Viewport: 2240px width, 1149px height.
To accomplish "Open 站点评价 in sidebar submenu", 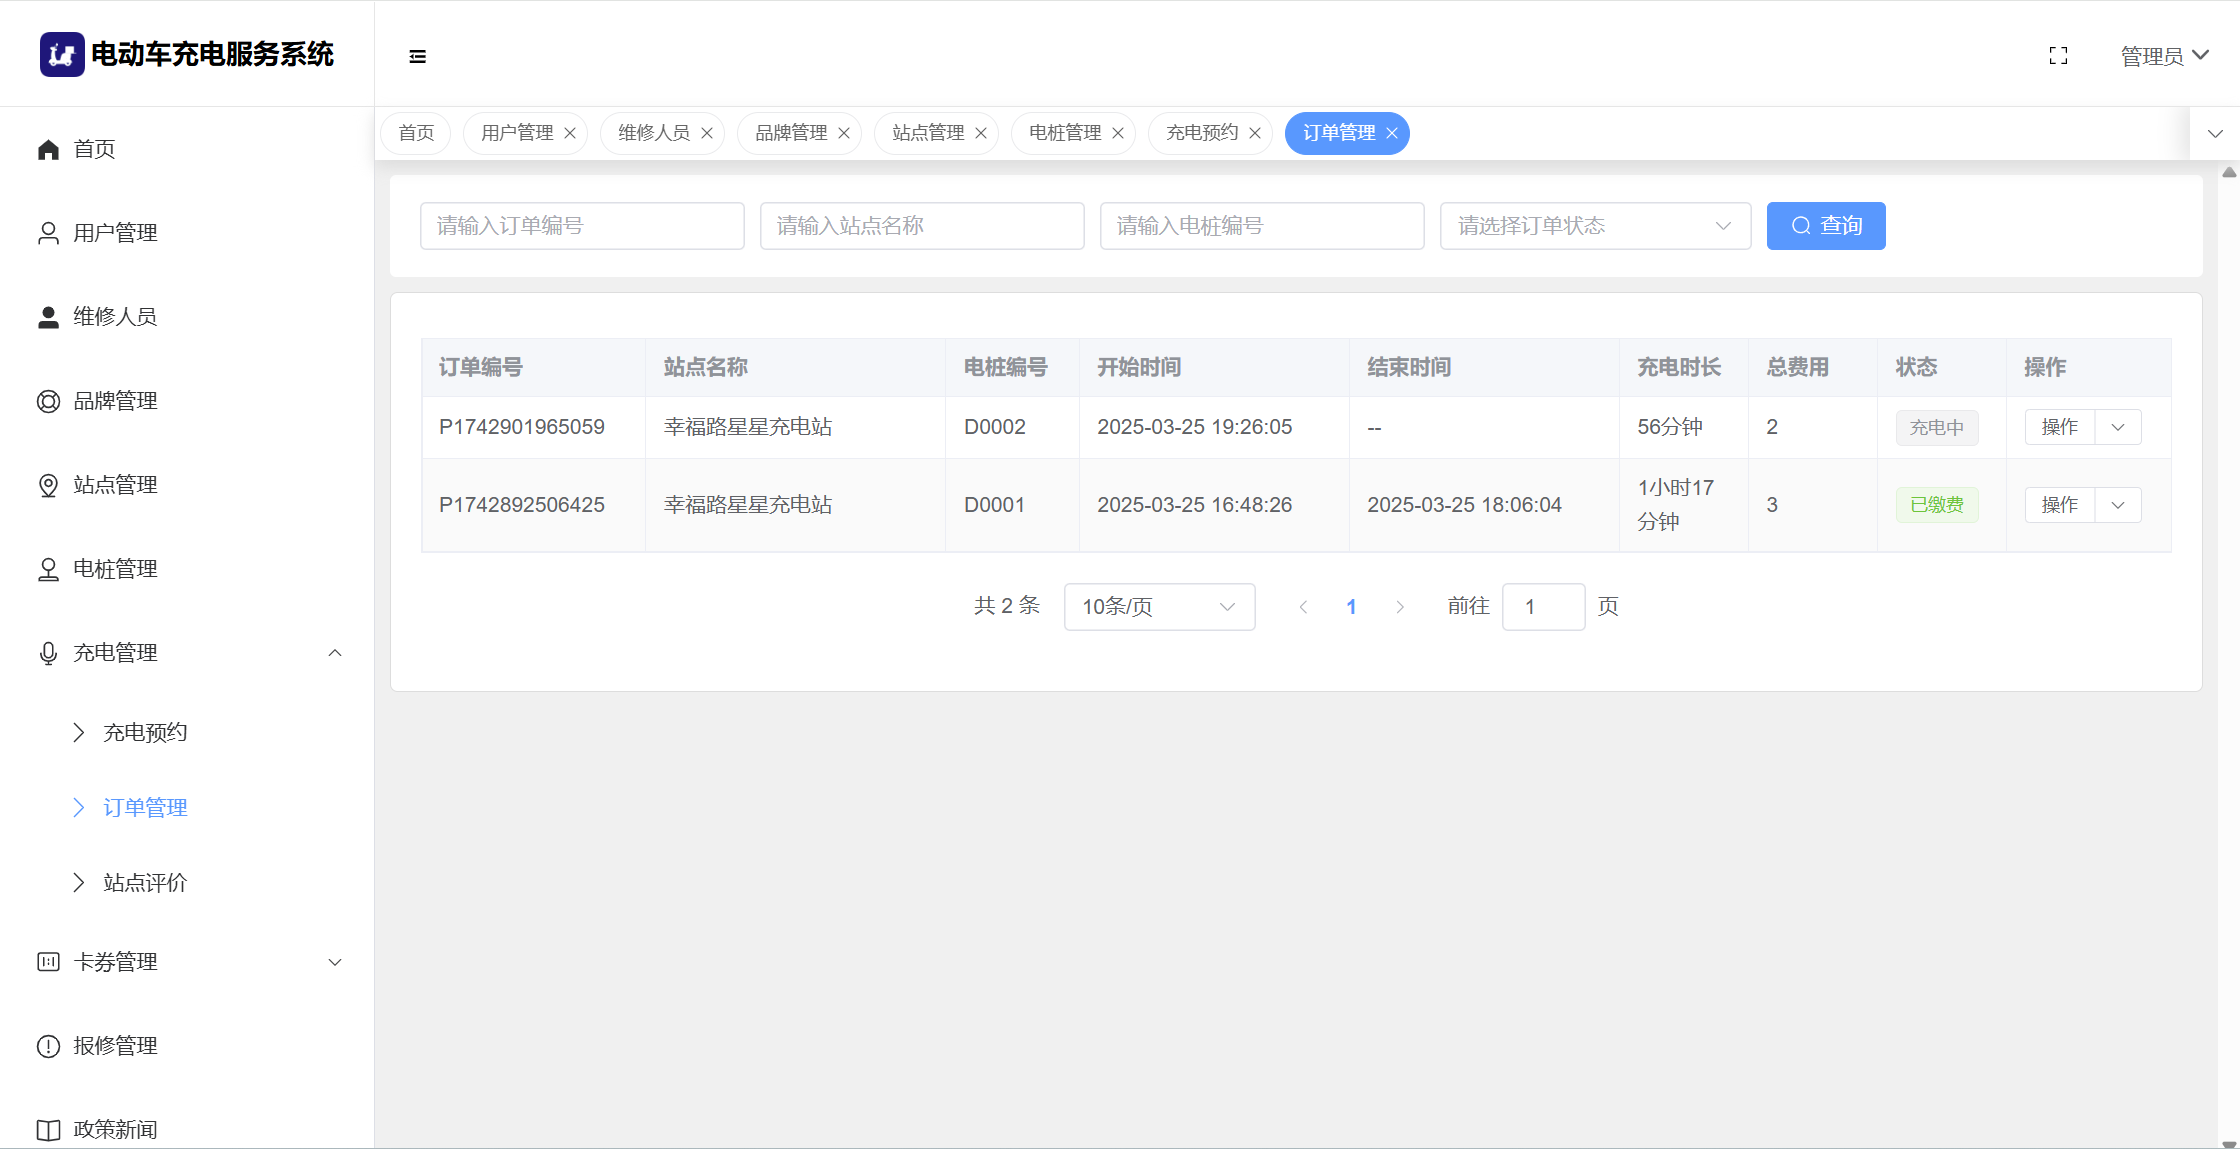I will pyautogui.click(x=145, y=883).
